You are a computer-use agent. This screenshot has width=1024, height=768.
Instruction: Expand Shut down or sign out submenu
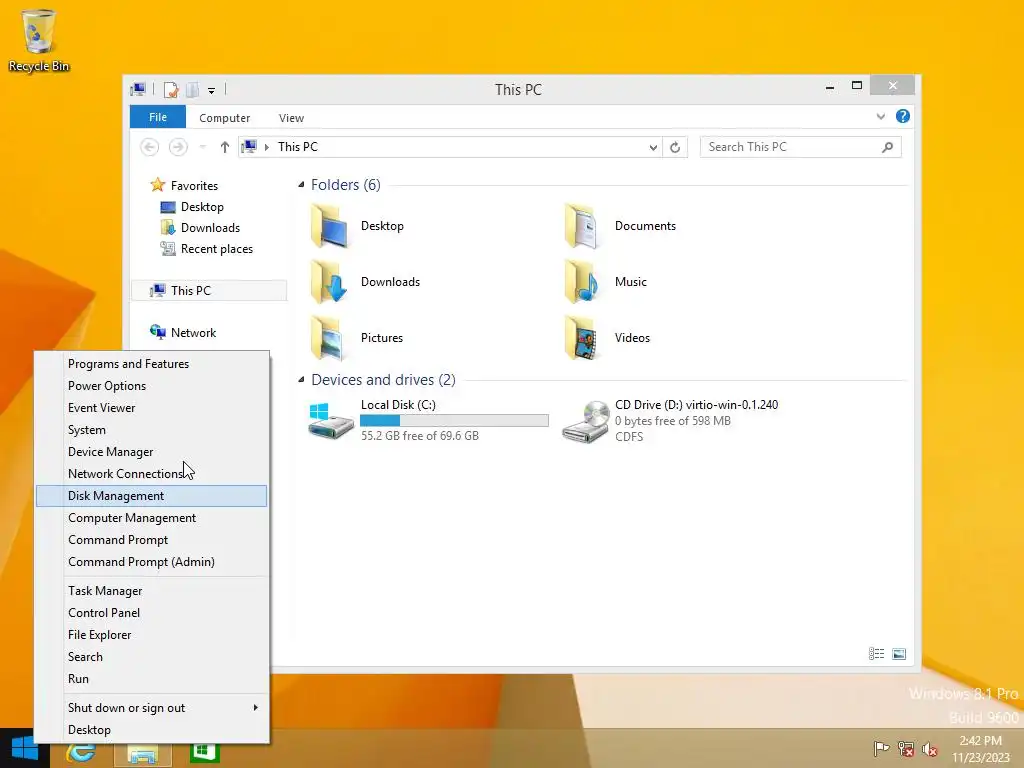click(x=152, y=708)
